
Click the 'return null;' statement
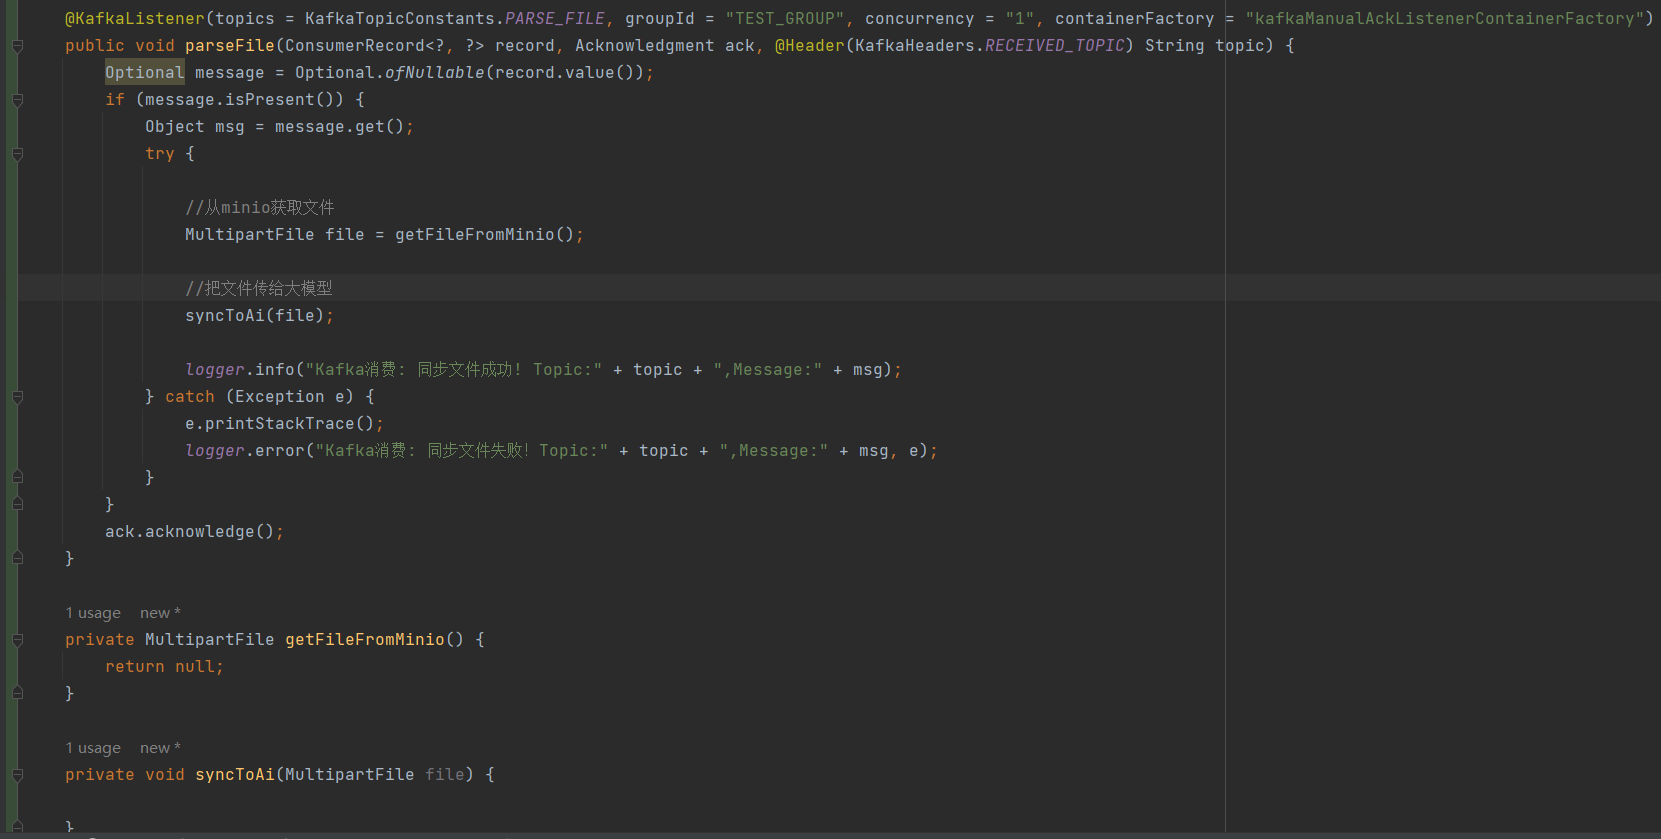coord(165,667)
